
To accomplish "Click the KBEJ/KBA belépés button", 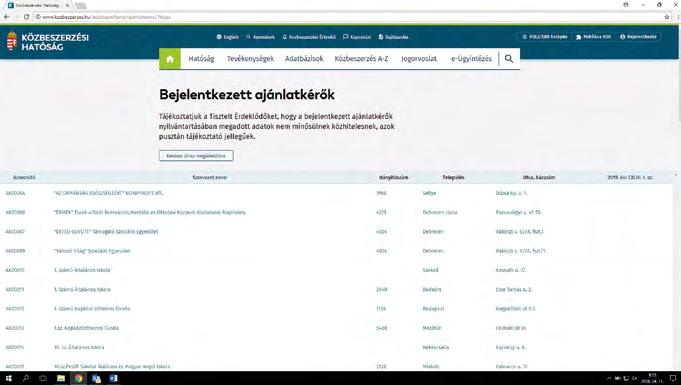I will (x=545, y=37).
